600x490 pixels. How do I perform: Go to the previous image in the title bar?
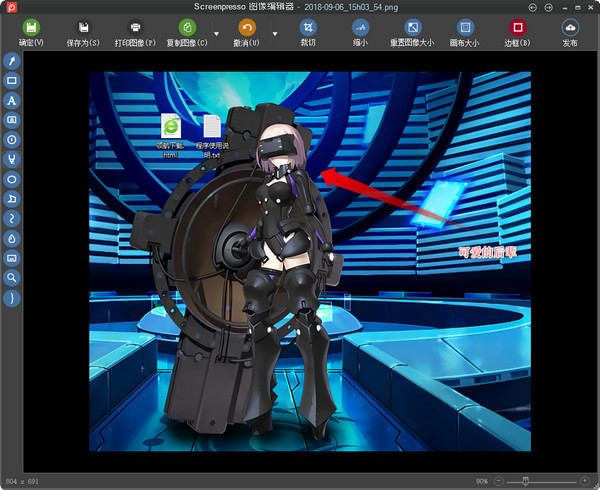pyautogui.click(x=533, y=7)
